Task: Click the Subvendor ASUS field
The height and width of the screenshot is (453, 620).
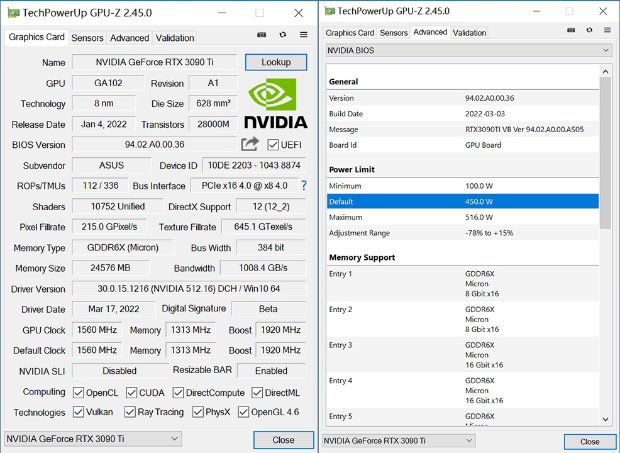Action: tap(112, 165)
